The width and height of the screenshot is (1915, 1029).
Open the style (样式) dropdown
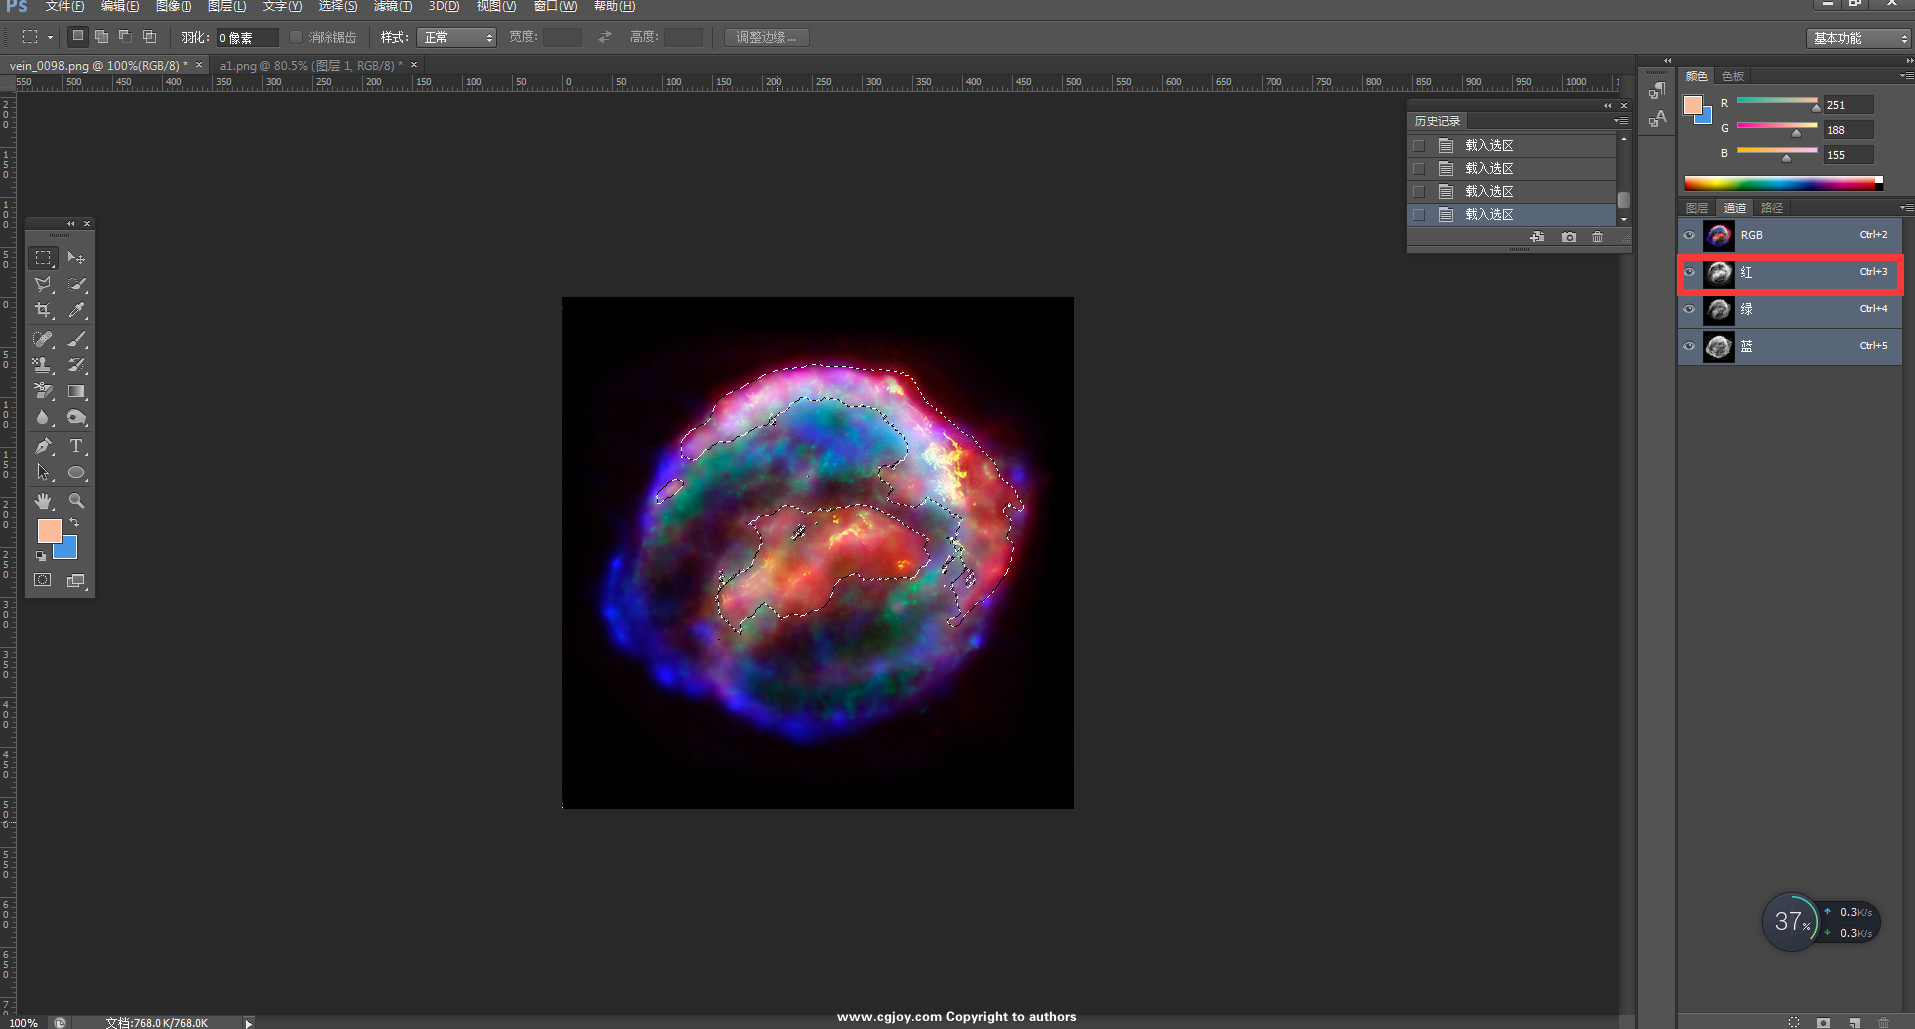457,37
